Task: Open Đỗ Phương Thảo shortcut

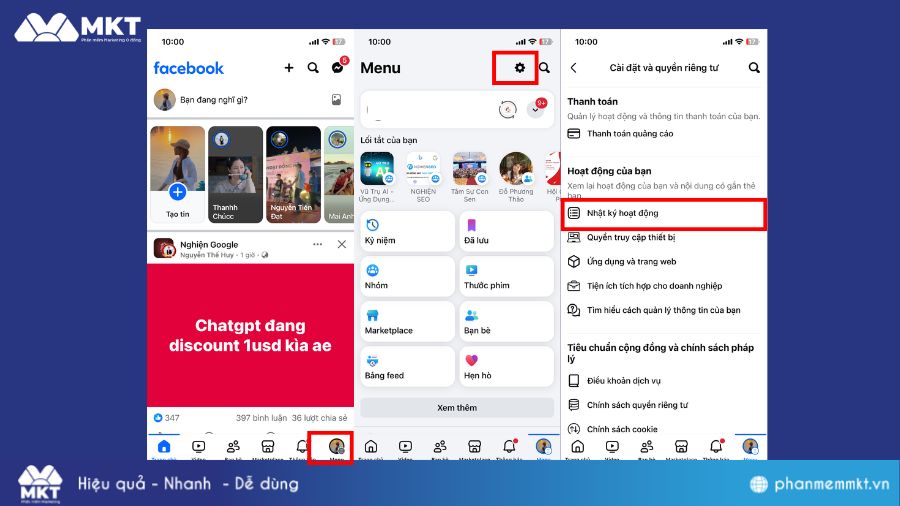Action: click(515, 177)
